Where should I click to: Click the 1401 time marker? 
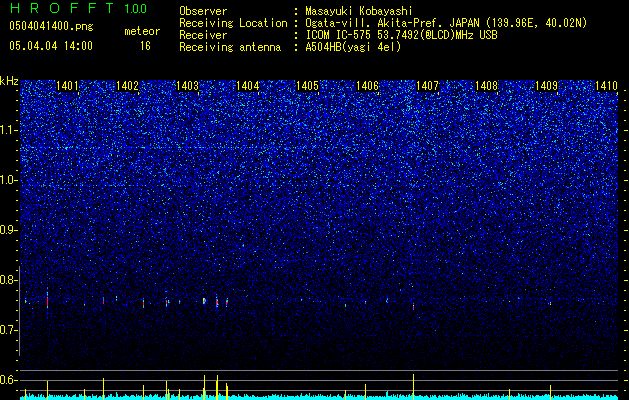(67, 85)
